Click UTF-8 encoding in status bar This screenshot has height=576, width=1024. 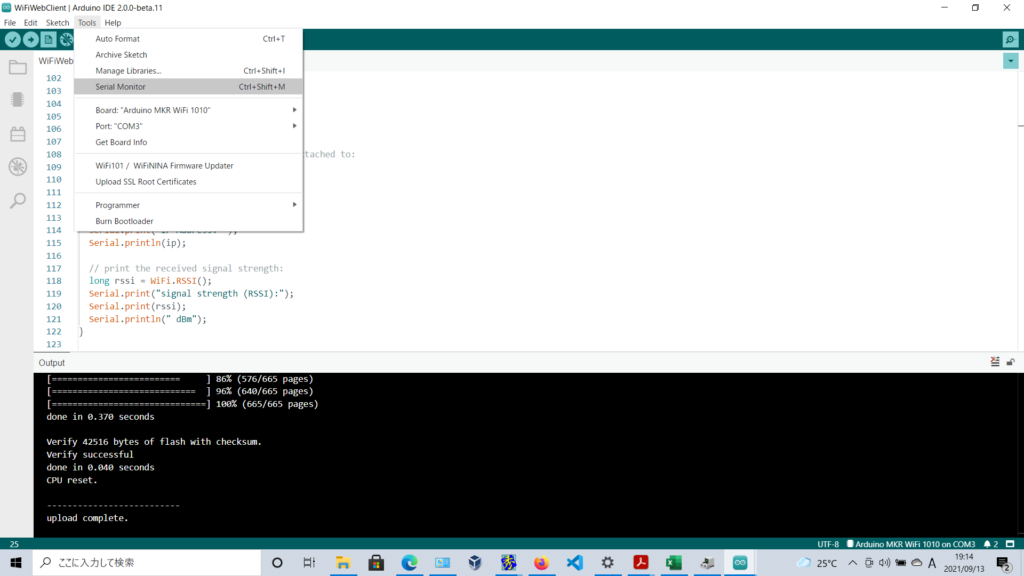click(x=828, y=544)
